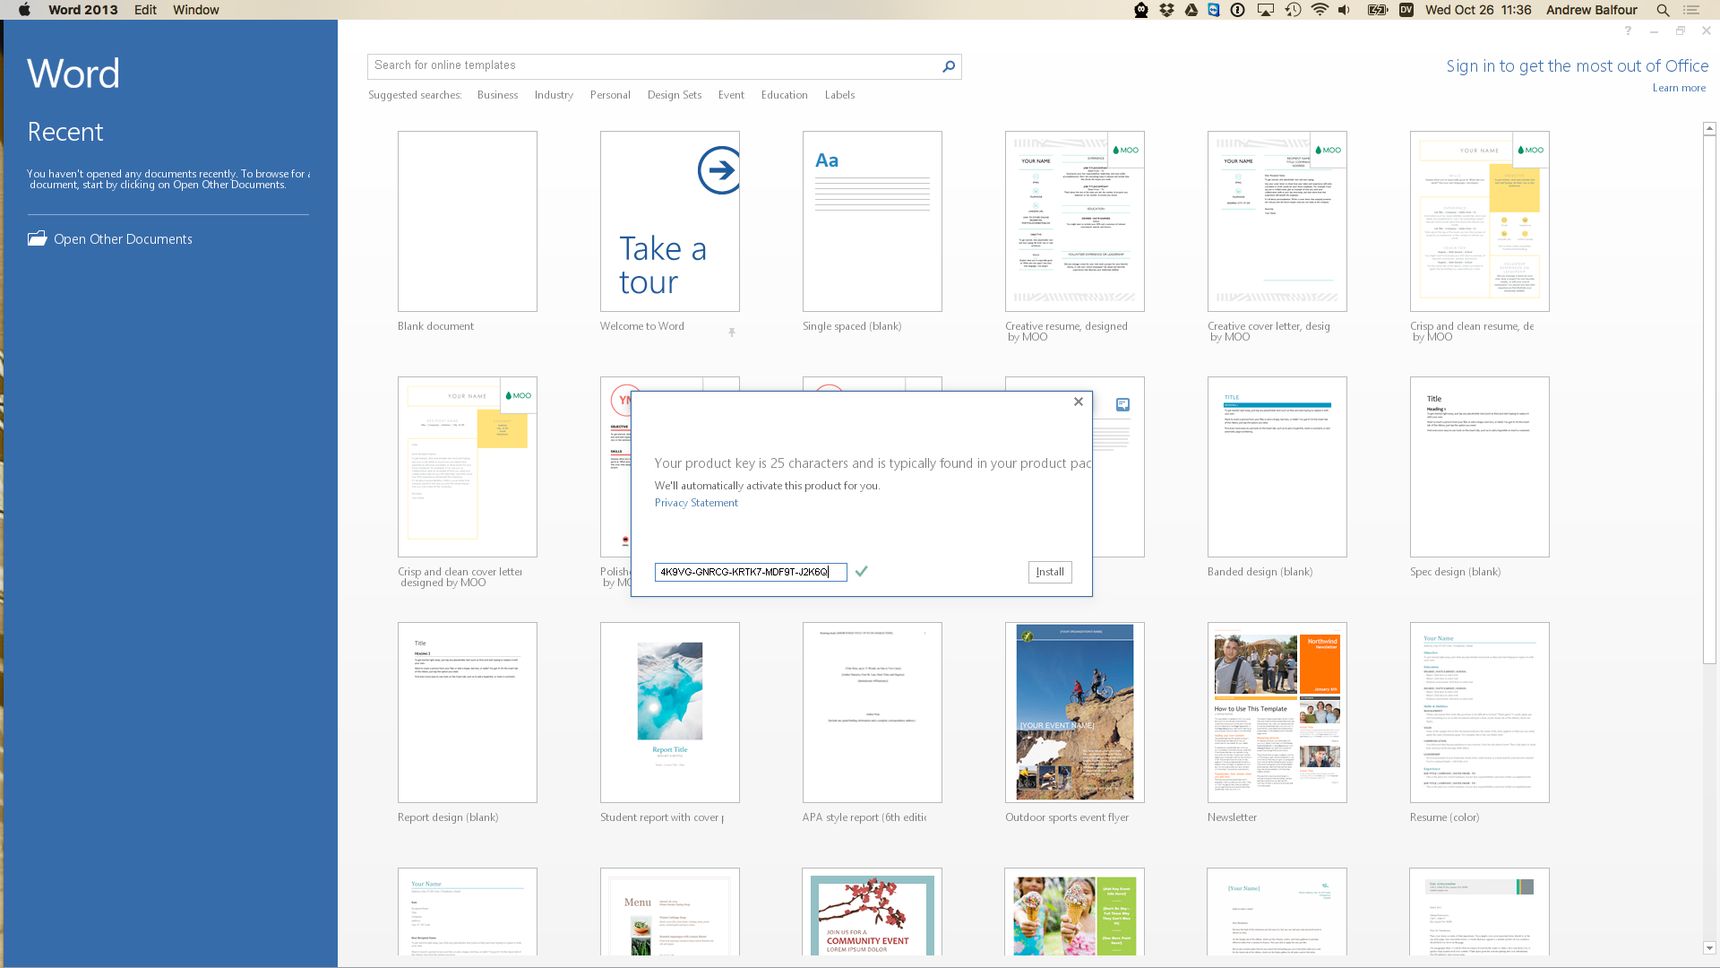Open the Time Machine menu icon
The height and width of the screenshot is (968, 1720).
[x=1293, y=10]
